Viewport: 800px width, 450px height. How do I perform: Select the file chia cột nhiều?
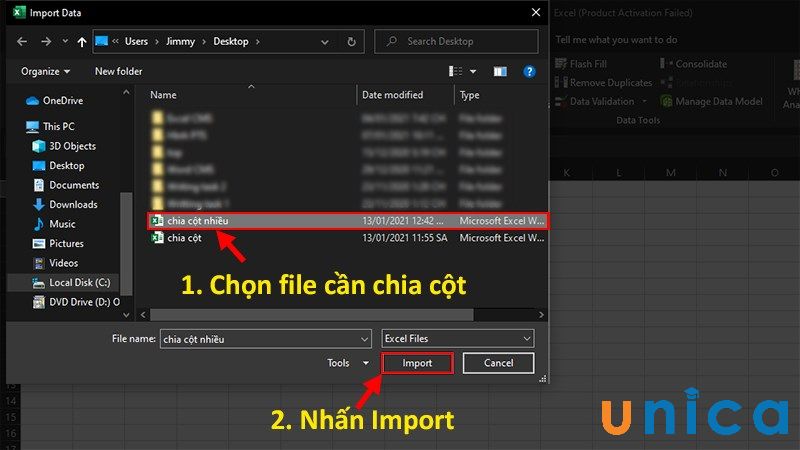(x=347, y=221)
